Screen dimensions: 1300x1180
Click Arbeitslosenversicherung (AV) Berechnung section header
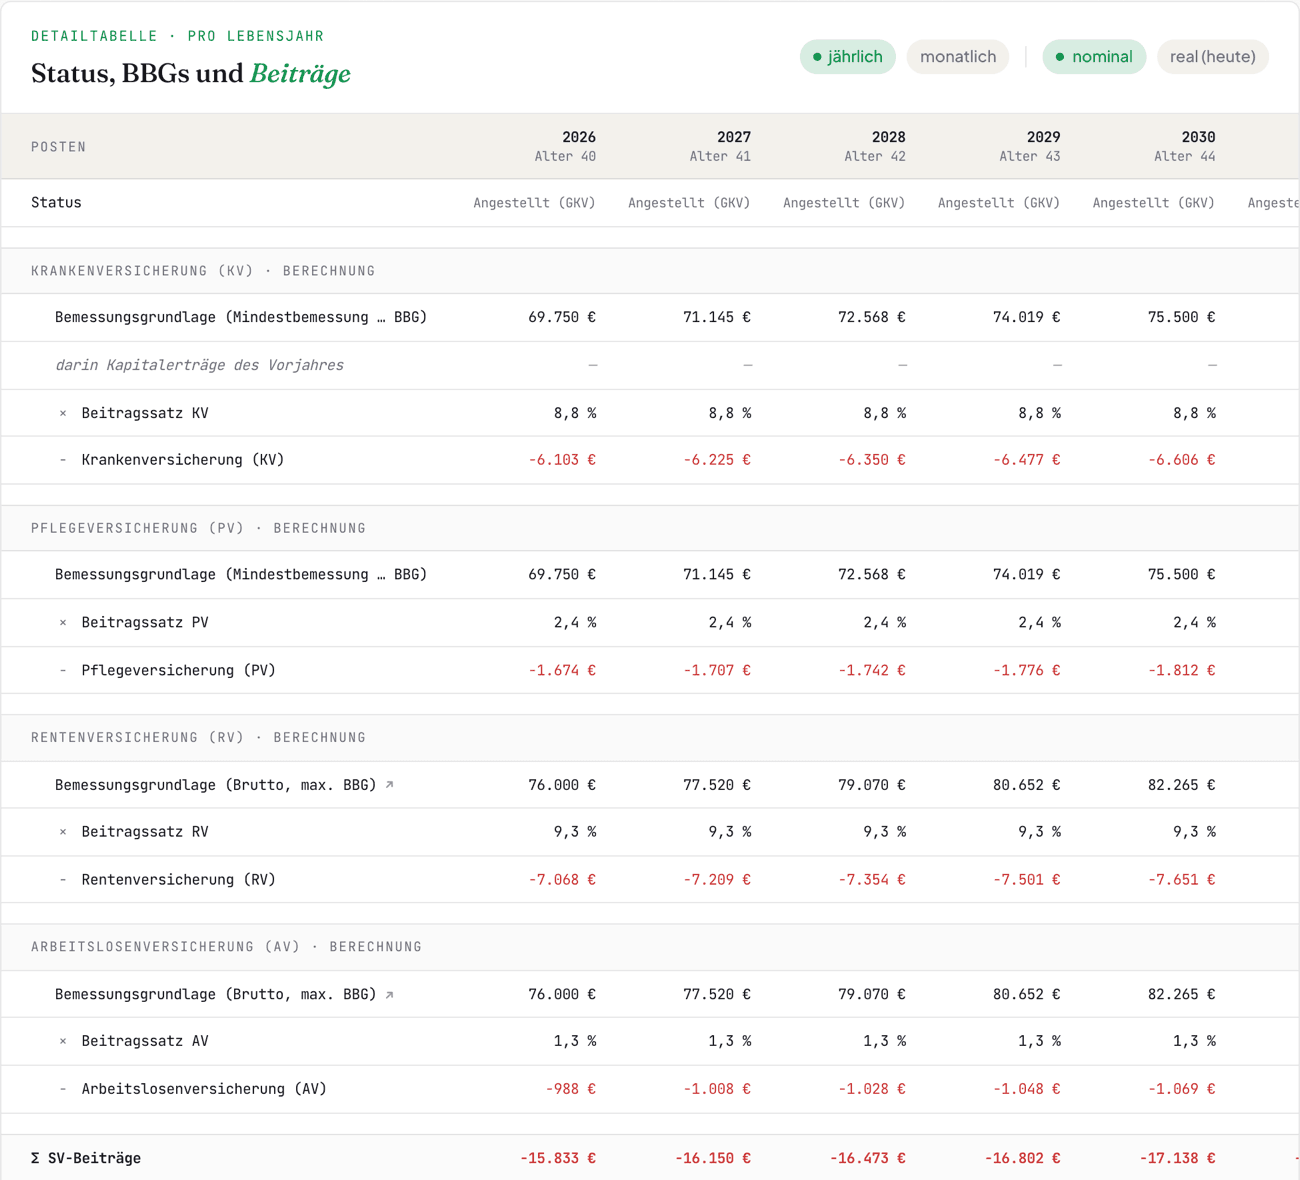point(226,947)
